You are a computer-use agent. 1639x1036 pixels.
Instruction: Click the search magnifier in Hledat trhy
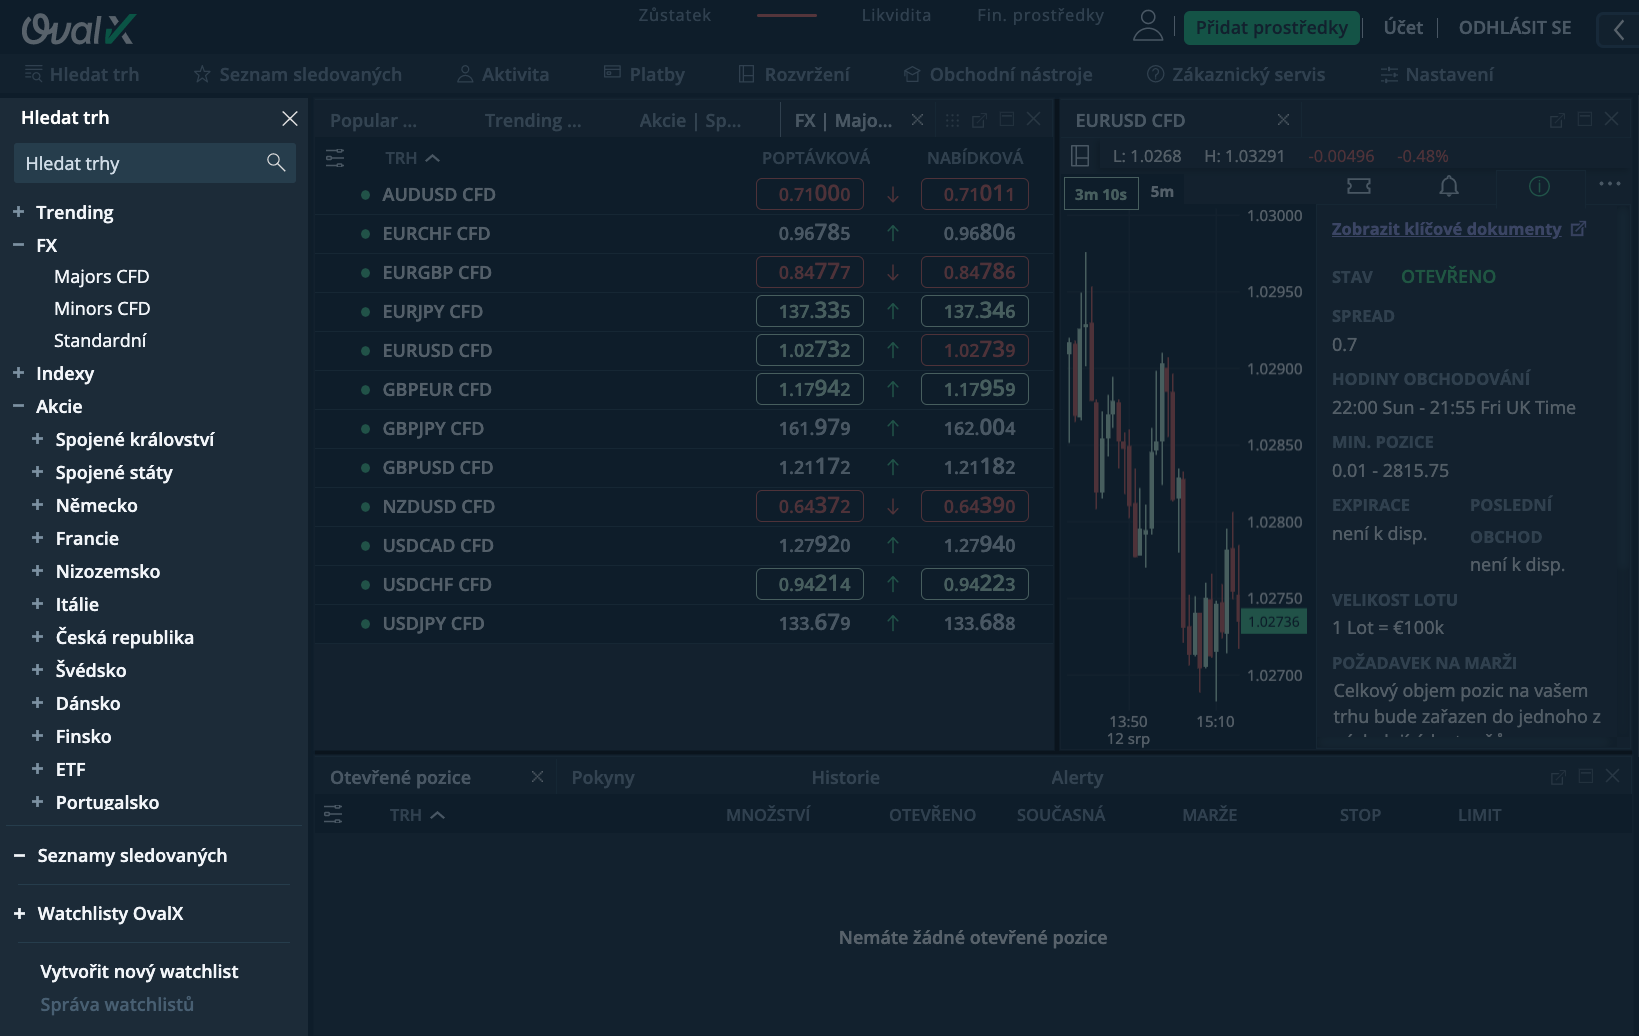point(276,163)
